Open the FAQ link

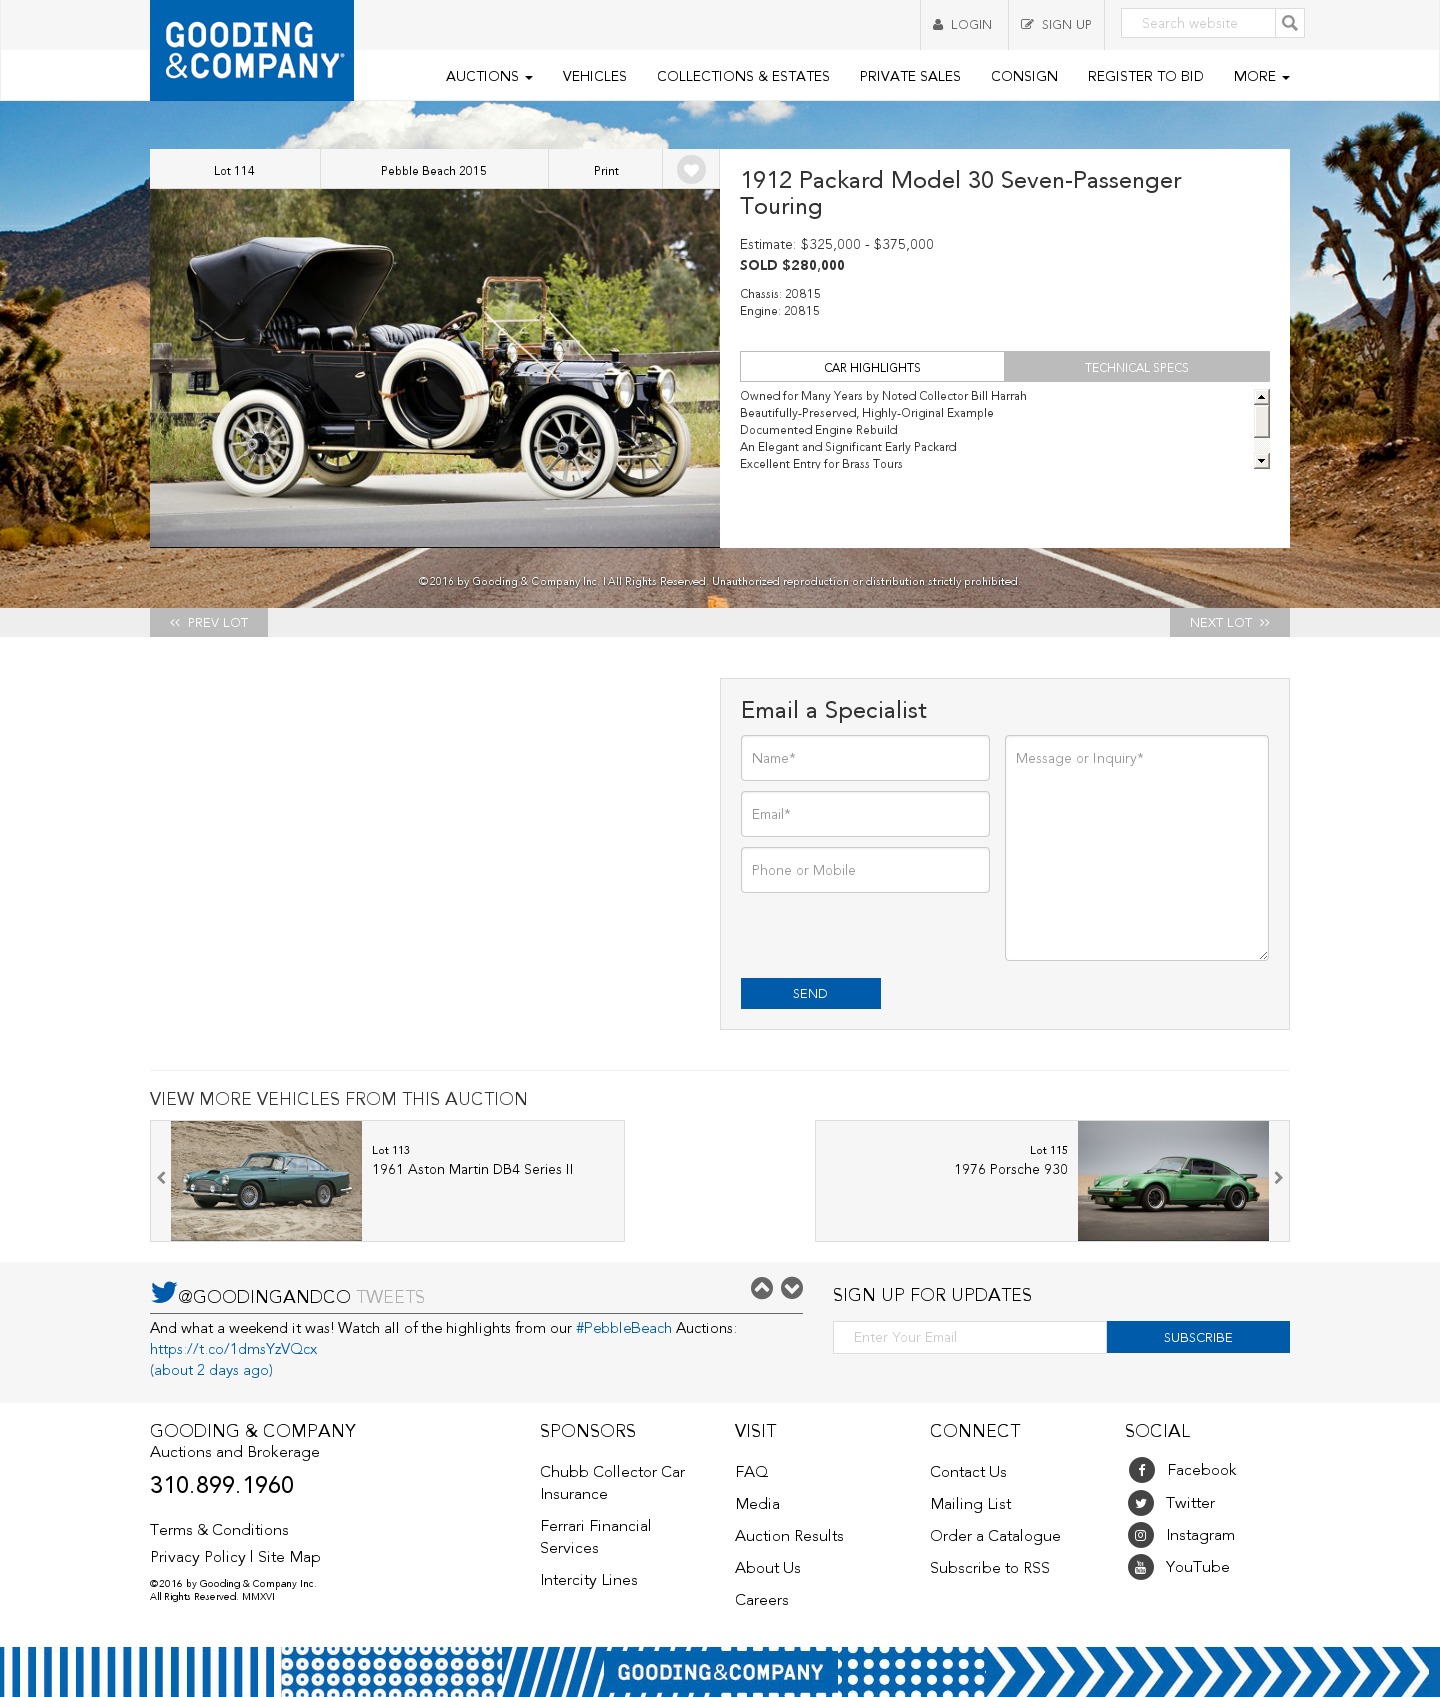pyautogui.click(x=752, y=1472)
